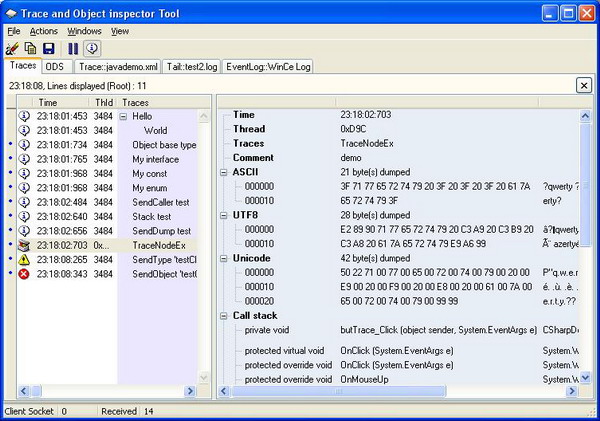This screenshot has width=600, height=421.
Task: Open the Actions menu
Action: pos(44,31)
